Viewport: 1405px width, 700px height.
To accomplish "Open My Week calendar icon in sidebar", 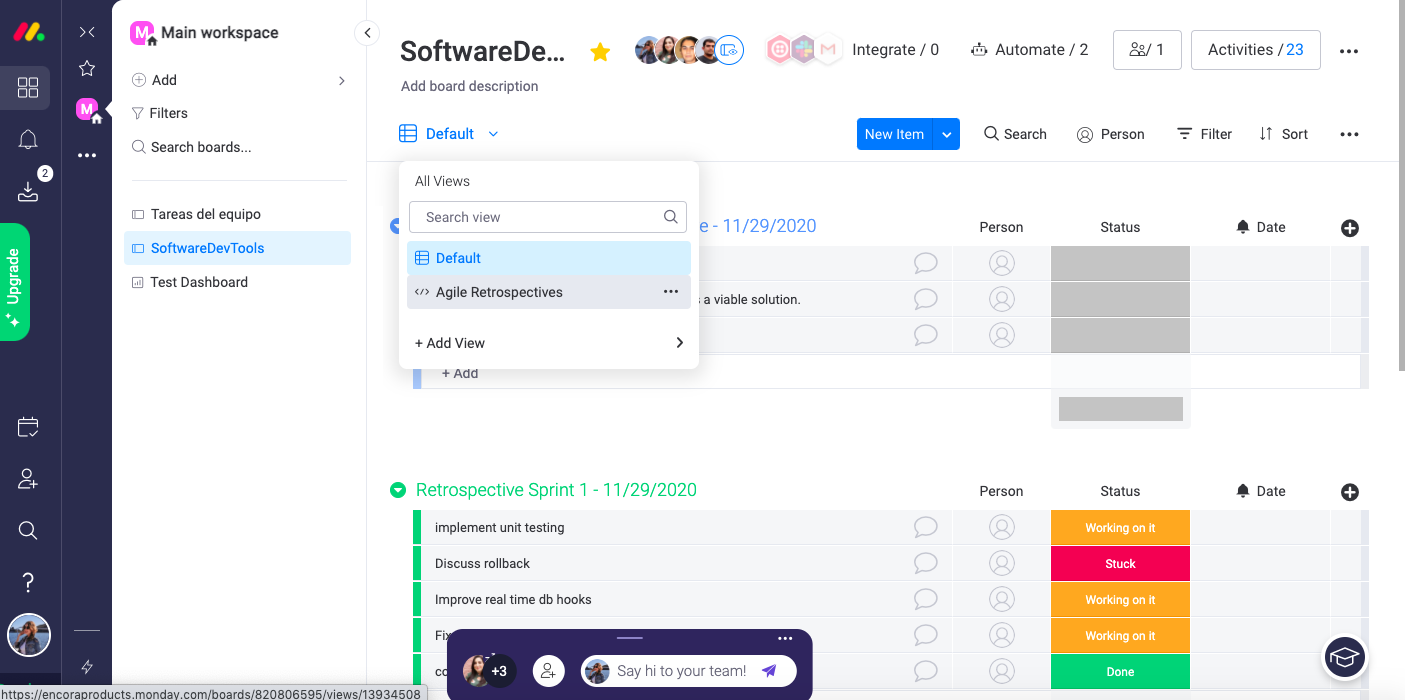I will 28,428.
